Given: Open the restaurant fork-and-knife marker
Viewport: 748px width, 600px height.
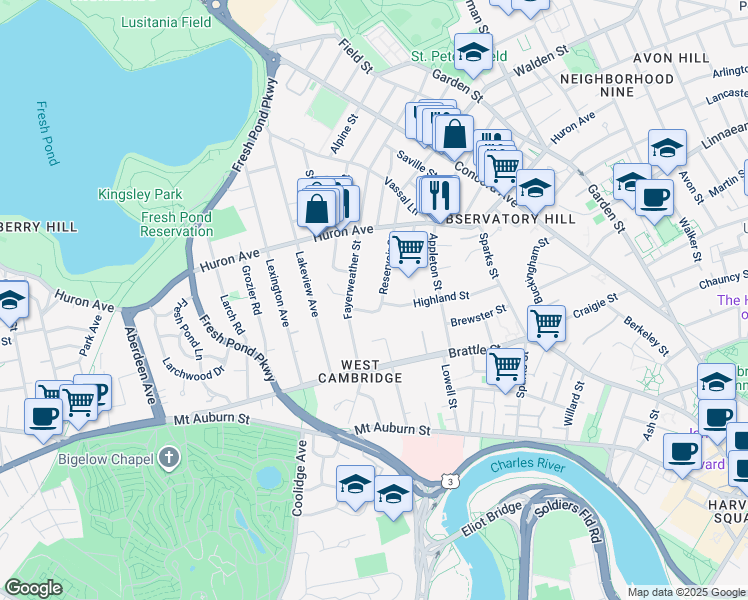Looking at the screenshot, I should [x=438, y=193].
